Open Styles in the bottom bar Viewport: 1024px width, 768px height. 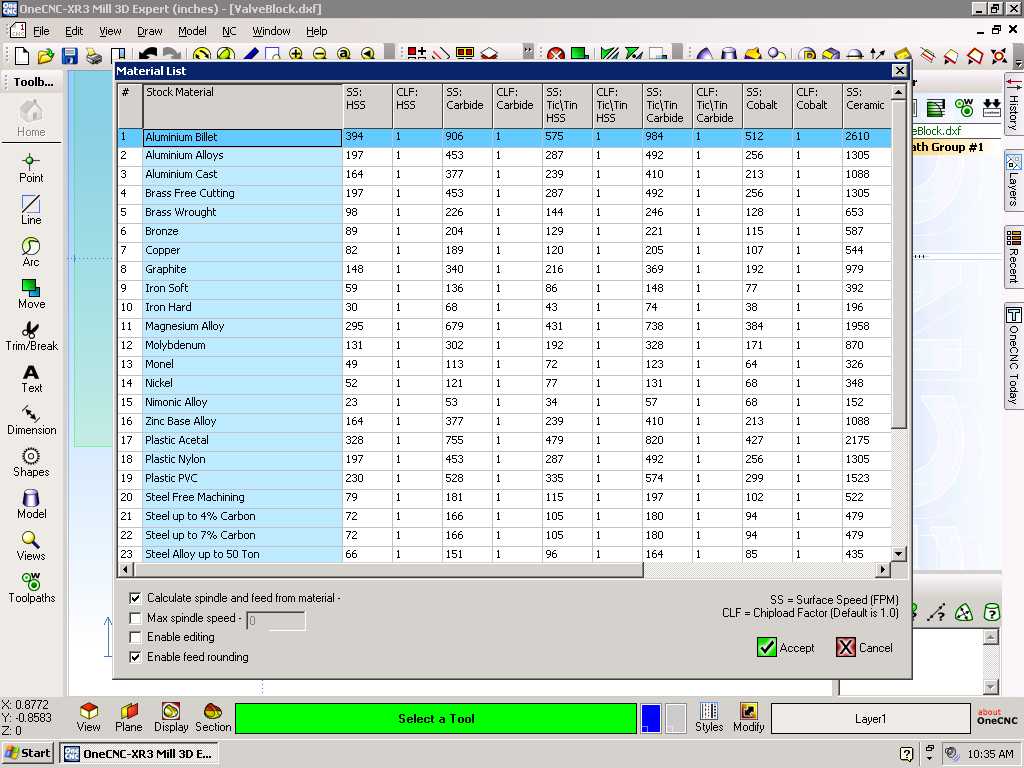[709, 718]
